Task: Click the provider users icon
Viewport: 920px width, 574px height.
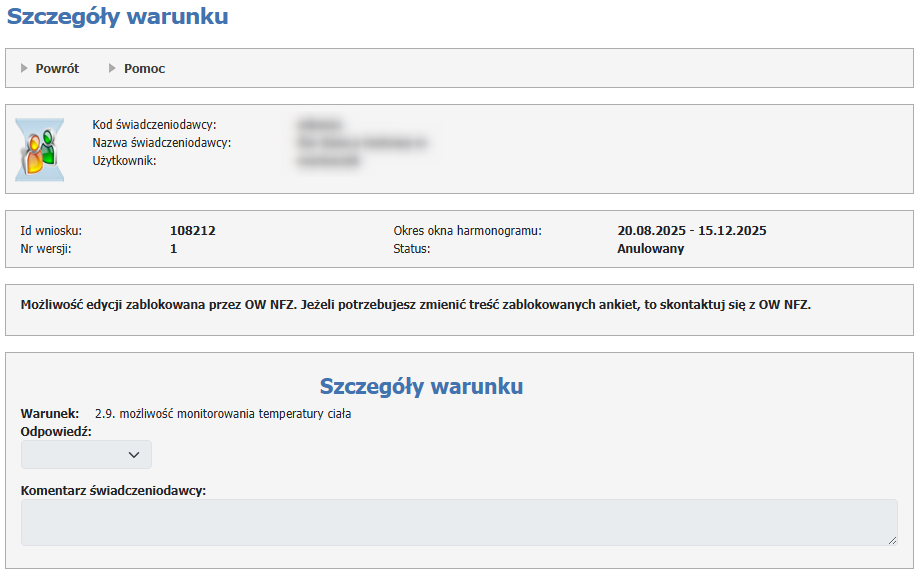Action: (39, 149)
